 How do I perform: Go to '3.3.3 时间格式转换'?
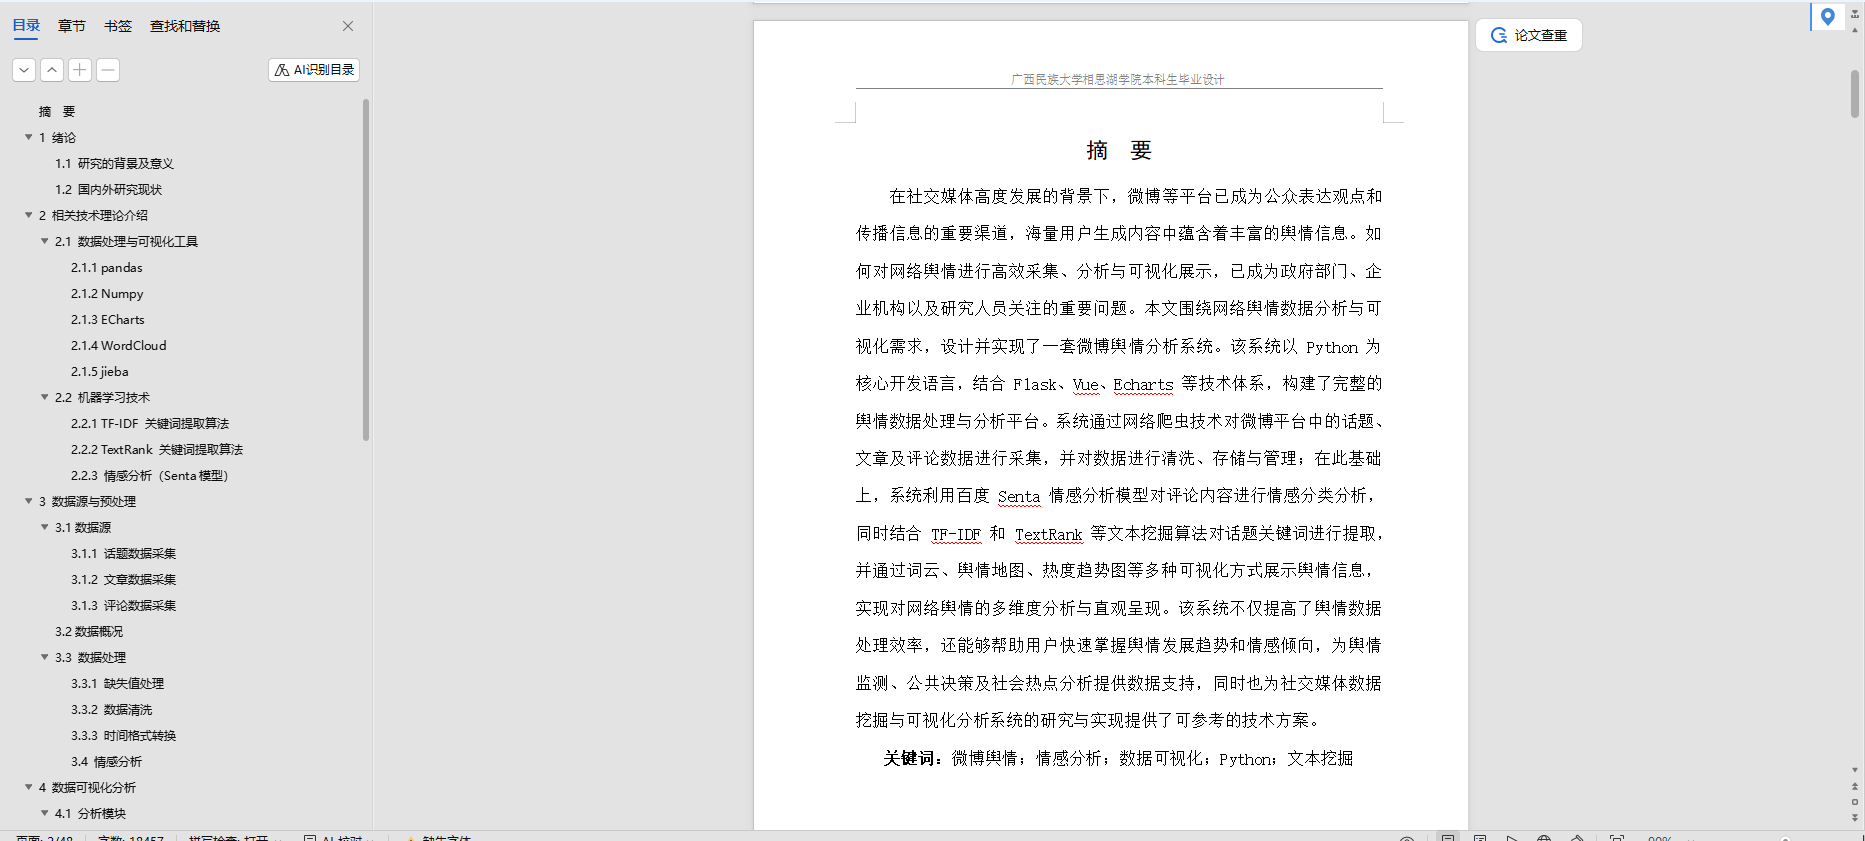(123, 735)
